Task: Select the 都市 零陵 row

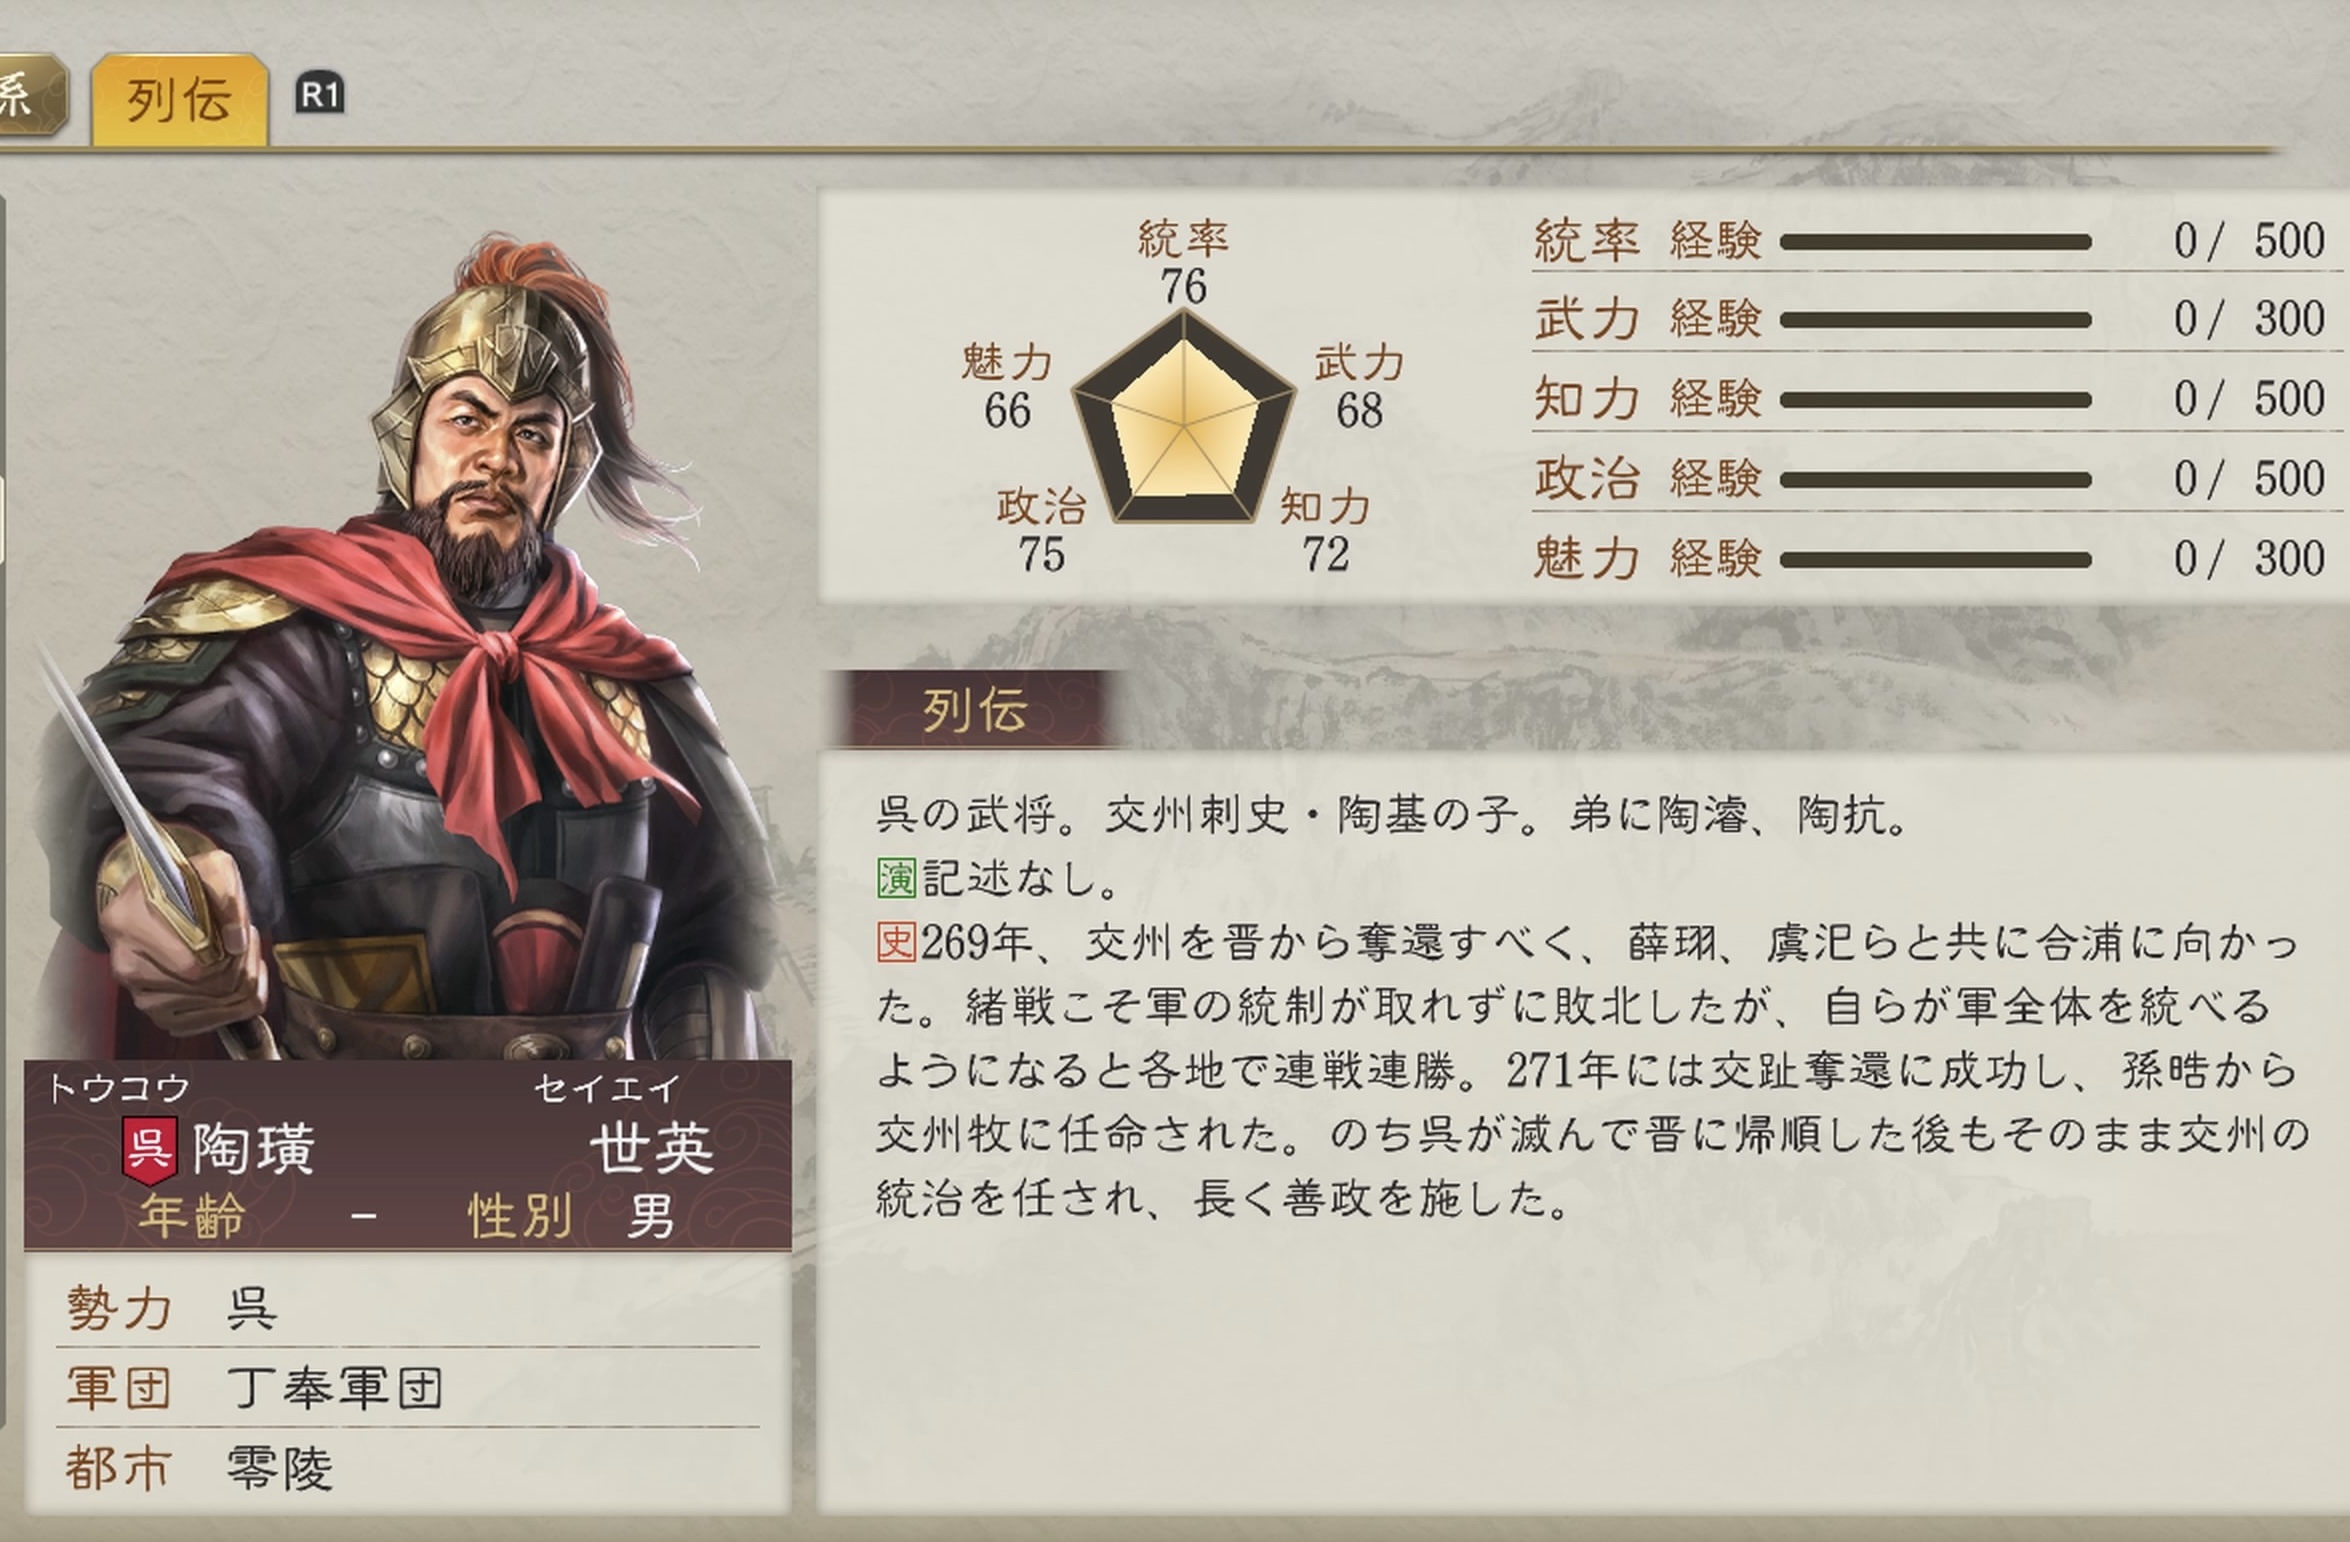Action: 407,1468
